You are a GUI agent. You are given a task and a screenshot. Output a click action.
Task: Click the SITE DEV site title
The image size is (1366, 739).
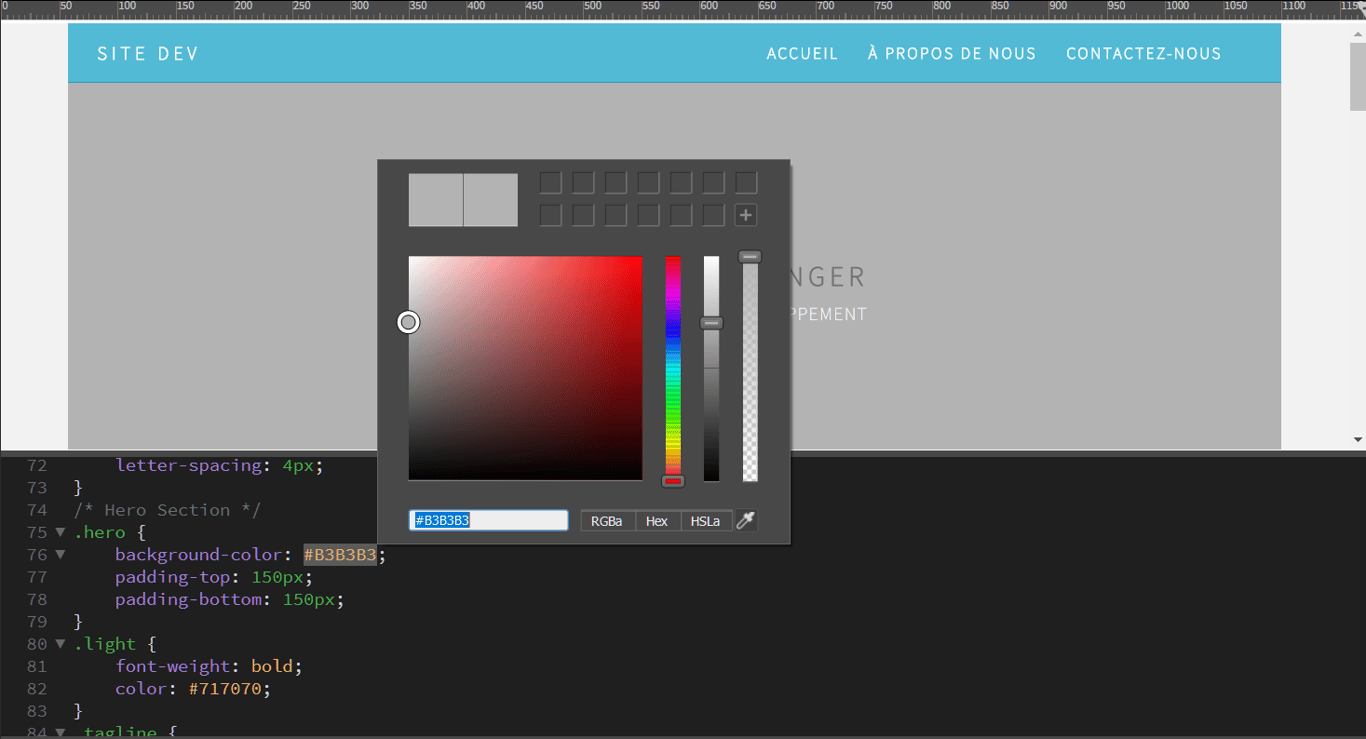tap(147, 53)
